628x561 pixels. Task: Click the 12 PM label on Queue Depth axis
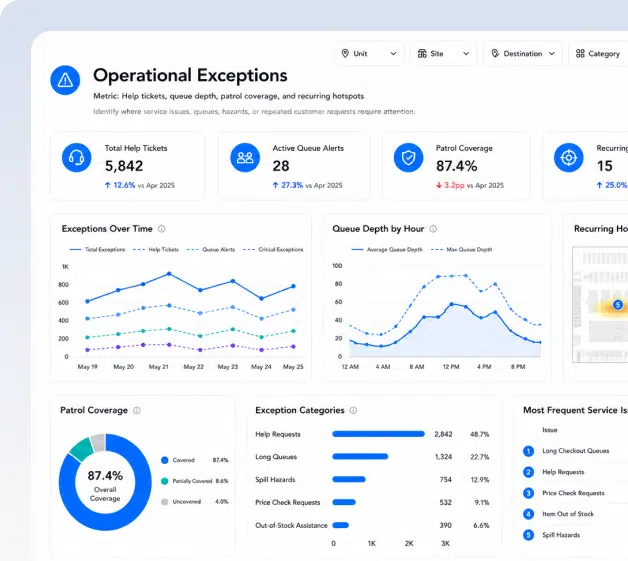(x=451, y=367)
